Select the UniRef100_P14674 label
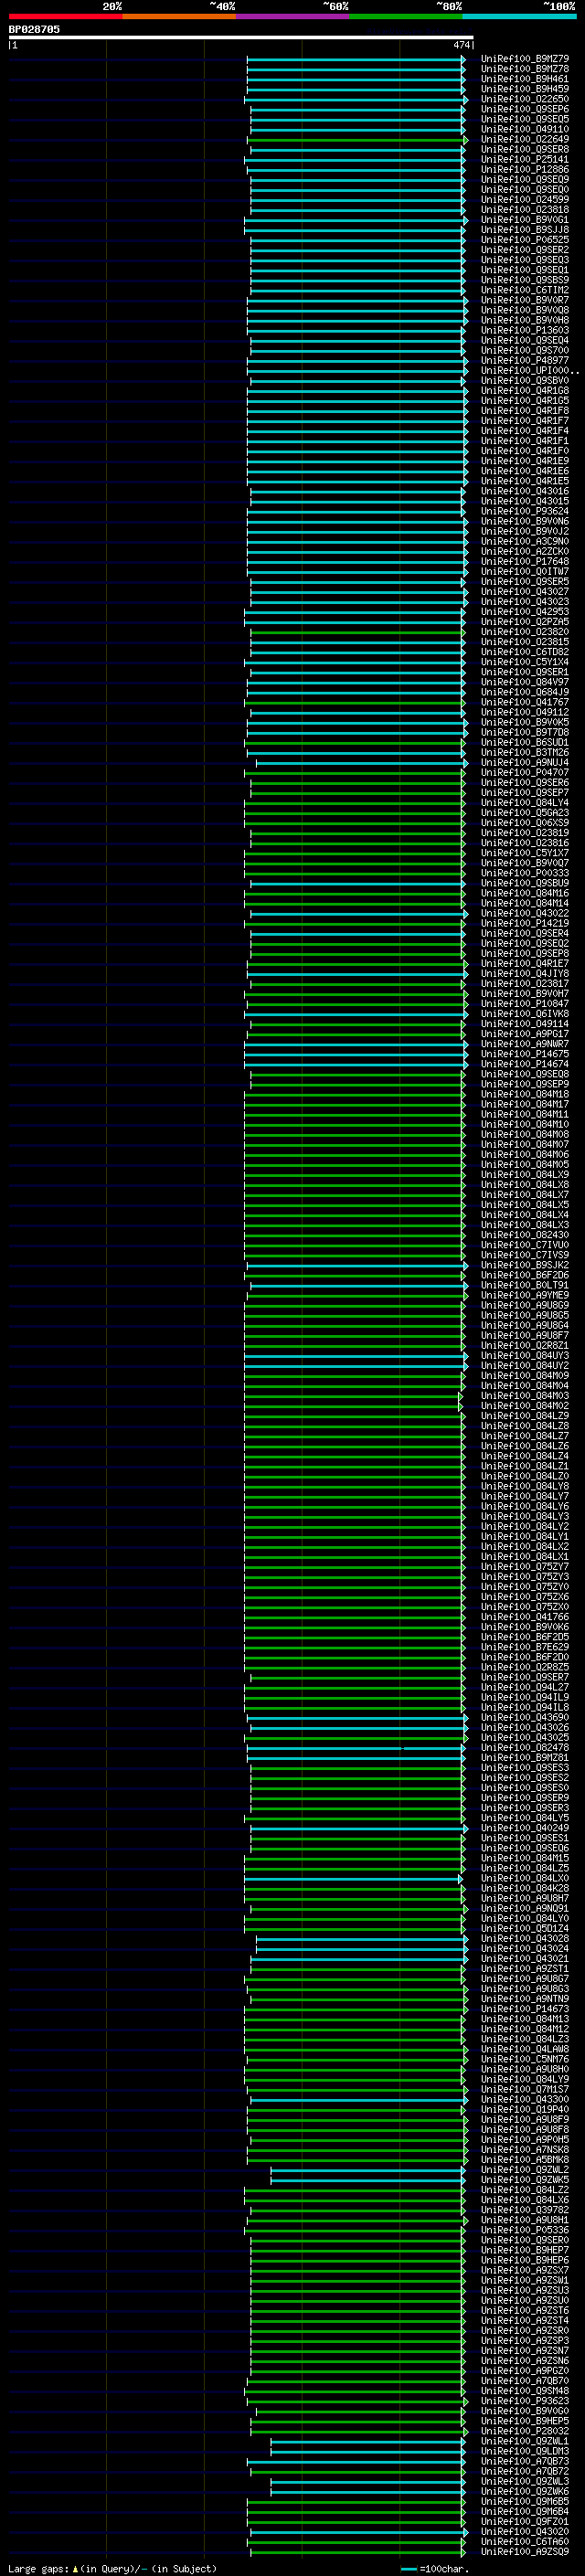This screenshot has width=585, height=2576. point(524,1064)
